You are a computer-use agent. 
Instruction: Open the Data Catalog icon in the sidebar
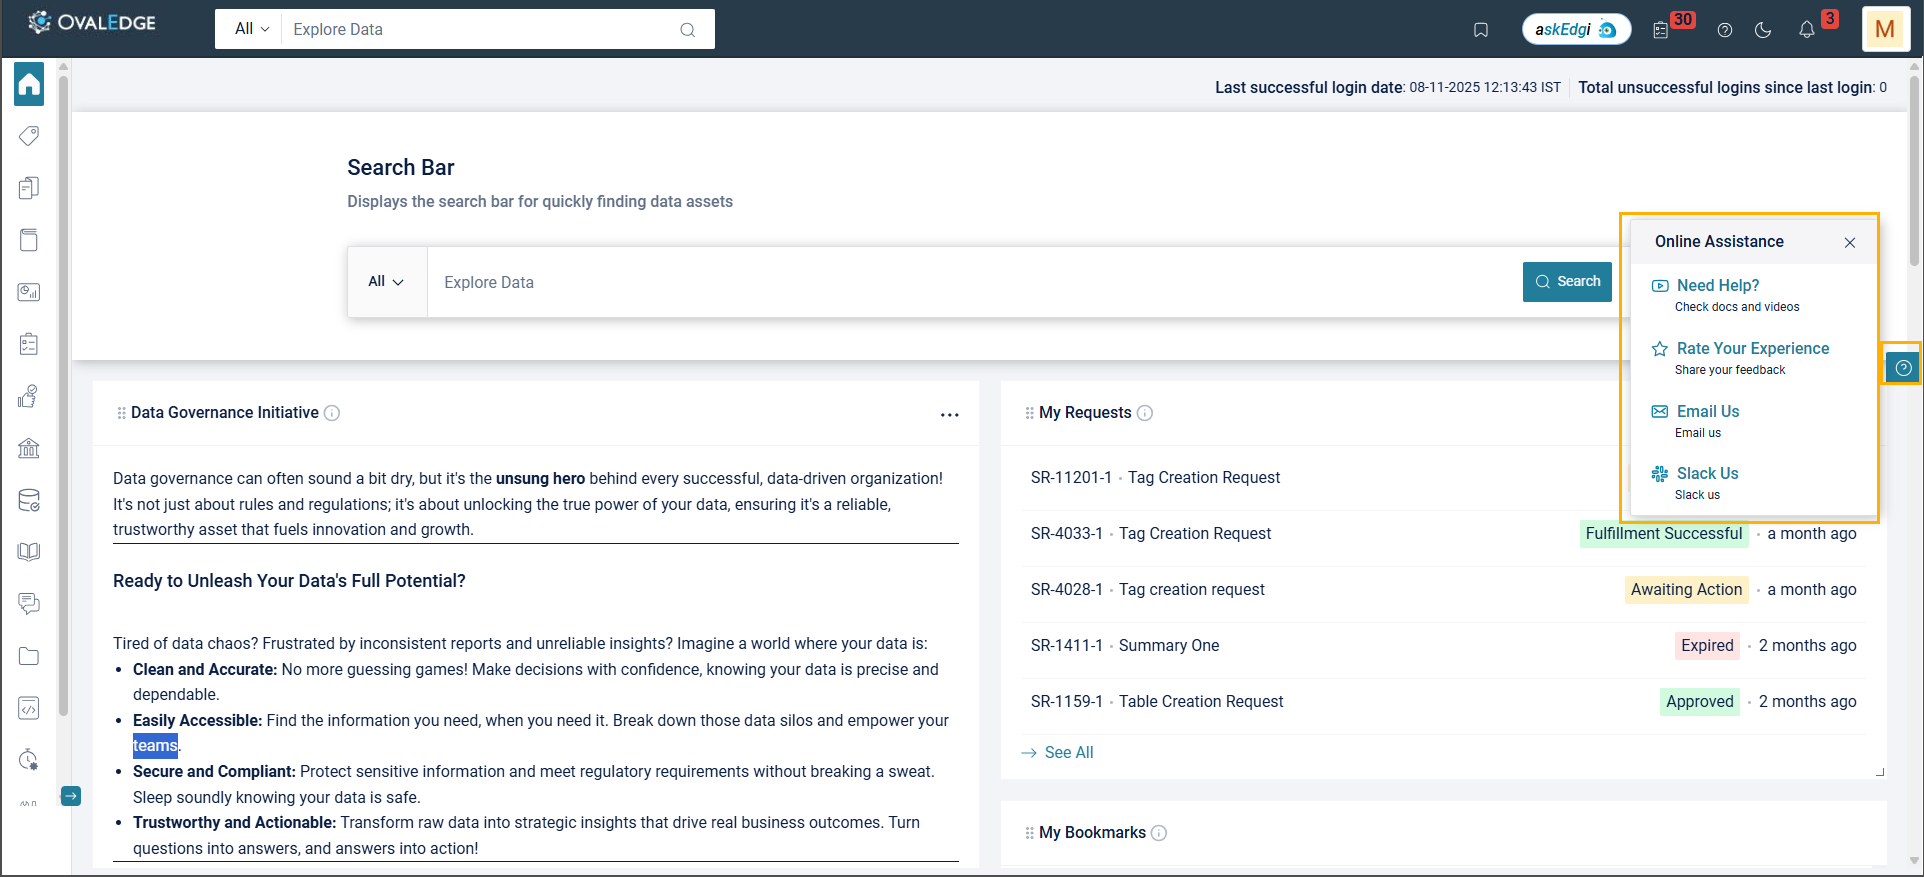(x=29, y=239)
